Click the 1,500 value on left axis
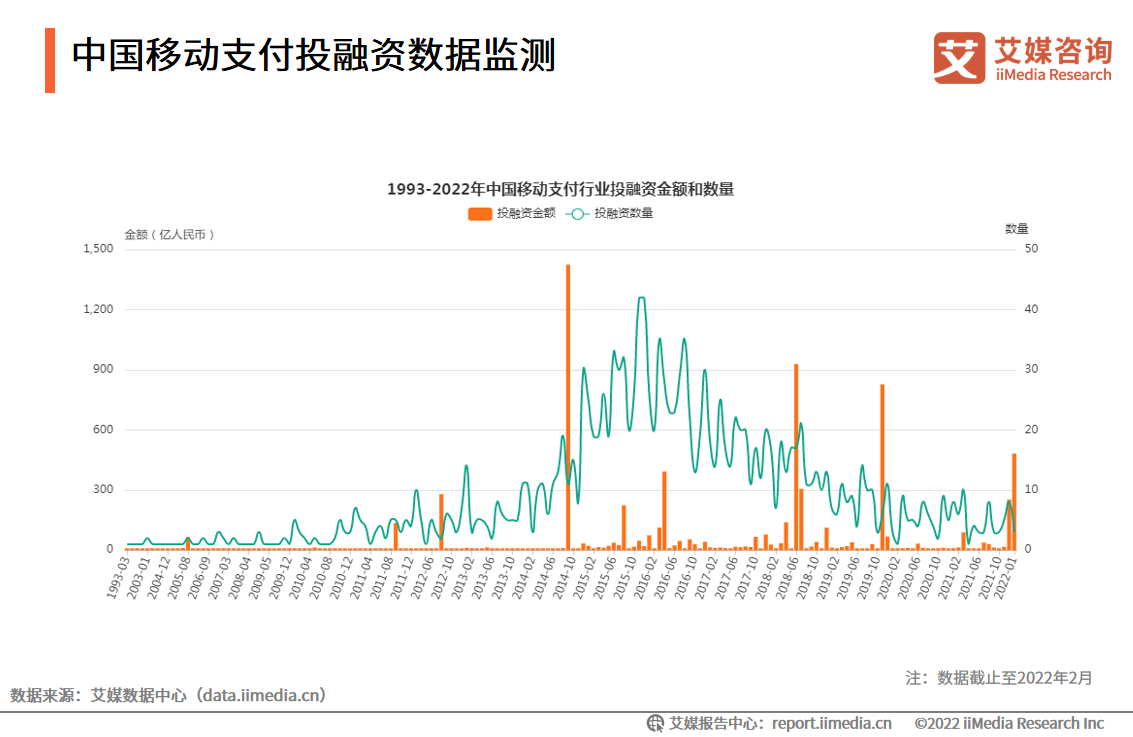The image size is (1133, 737). (x=98, y=249)
